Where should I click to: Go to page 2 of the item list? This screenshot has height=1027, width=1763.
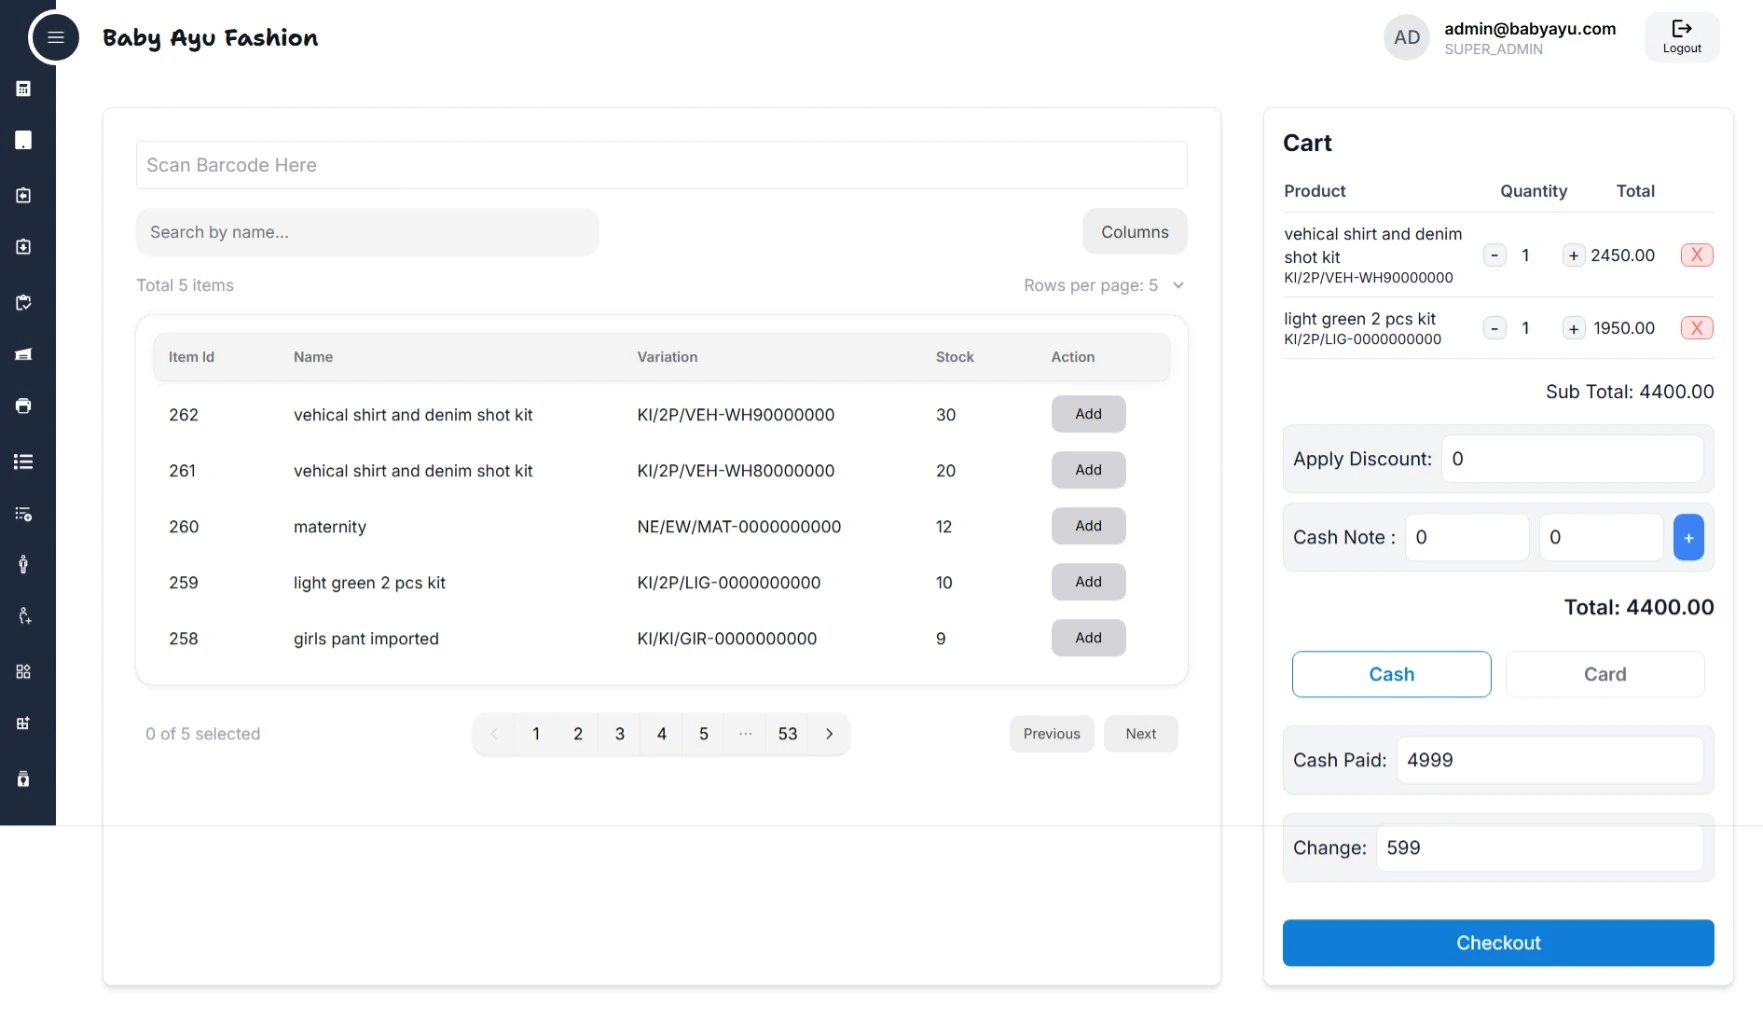pos(578,734)
